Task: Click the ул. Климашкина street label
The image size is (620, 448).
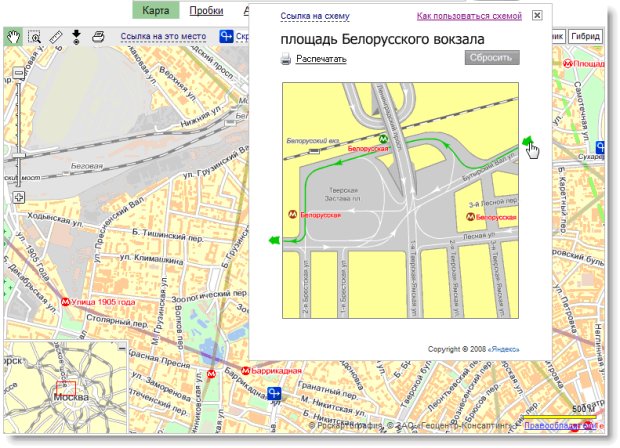Action: [x=151, y=259]
